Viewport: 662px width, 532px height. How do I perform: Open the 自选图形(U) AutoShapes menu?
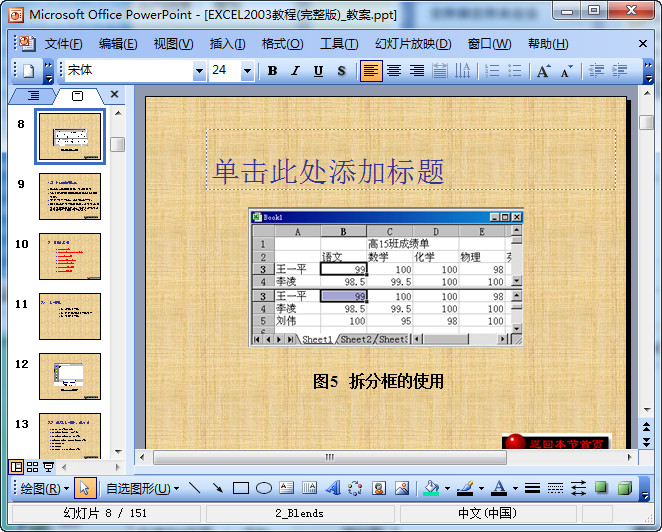142,489
